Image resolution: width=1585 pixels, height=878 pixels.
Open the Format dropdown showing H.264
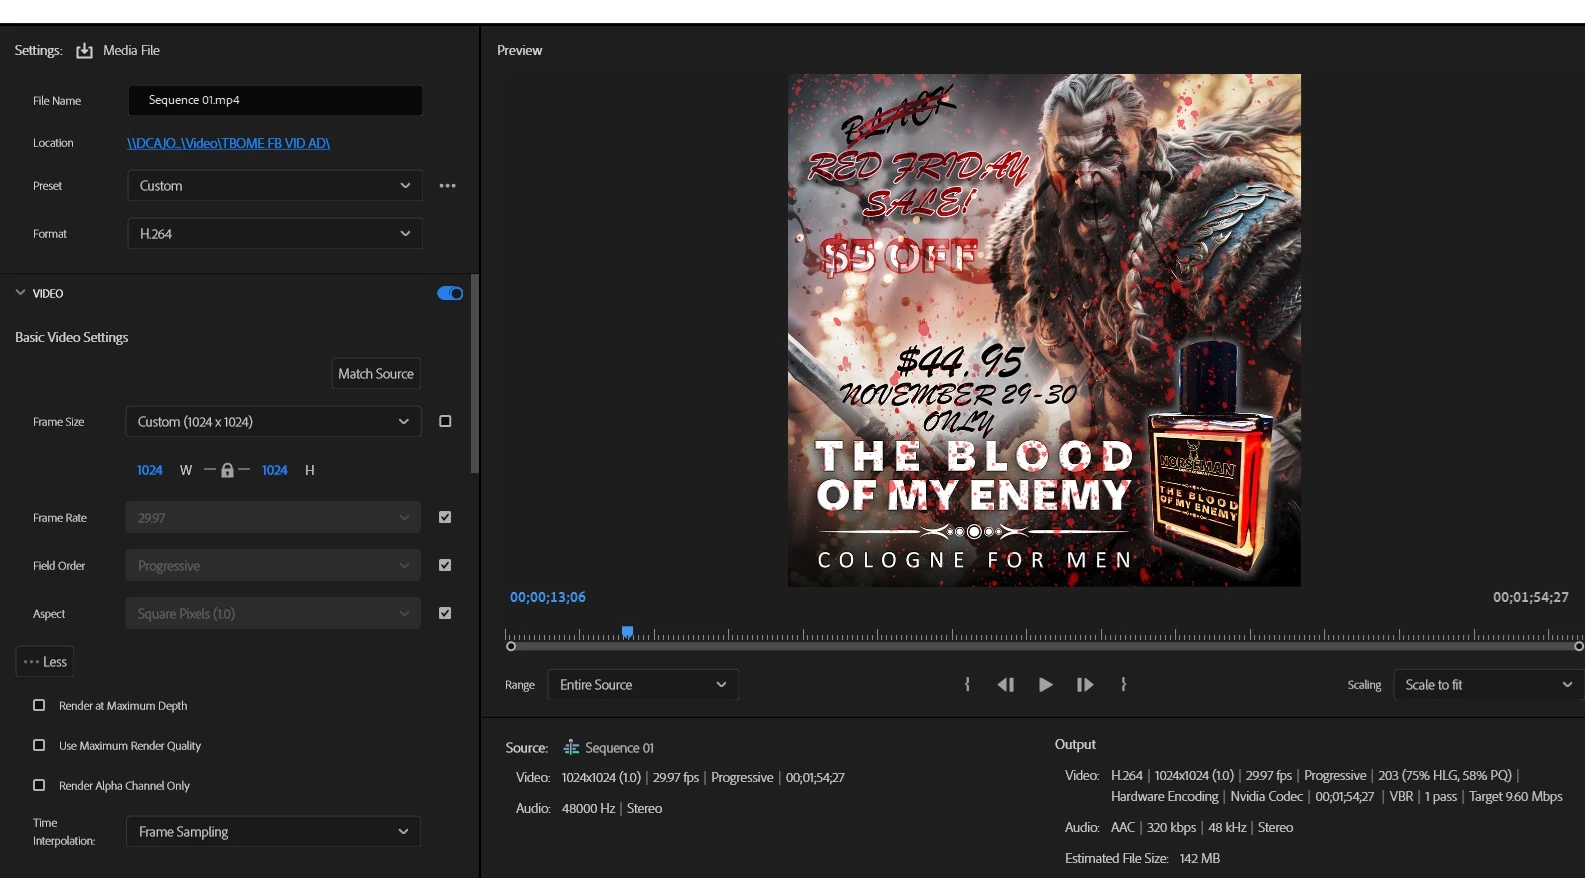(x=275, y=234)
